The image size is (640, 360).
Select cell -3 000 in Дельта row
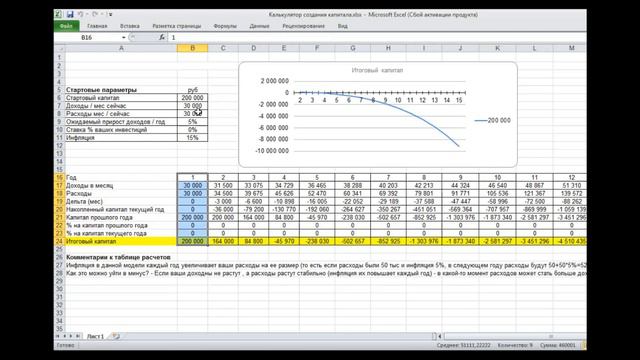click(223, 201)
